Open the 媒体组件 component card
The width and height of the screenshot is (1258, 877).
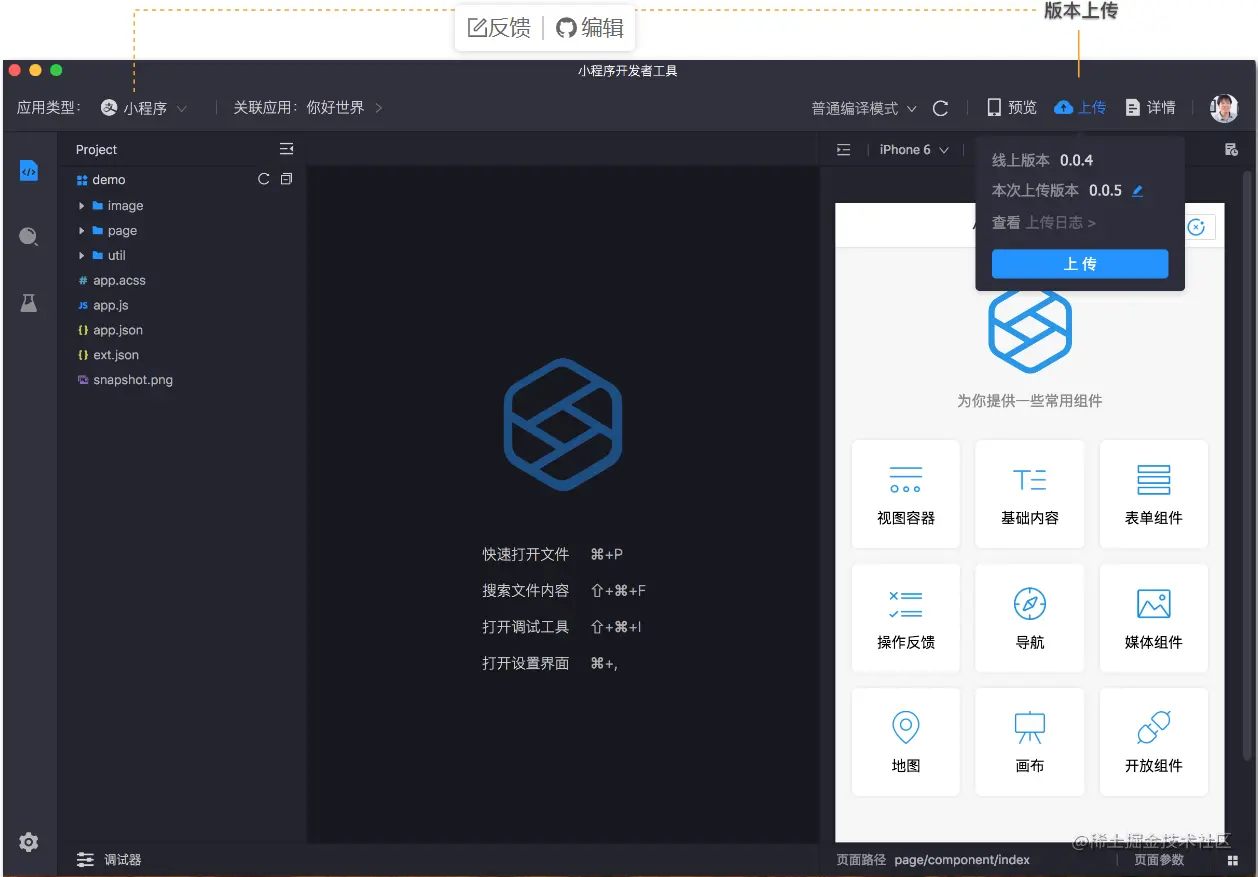(x=1154, y=618)
